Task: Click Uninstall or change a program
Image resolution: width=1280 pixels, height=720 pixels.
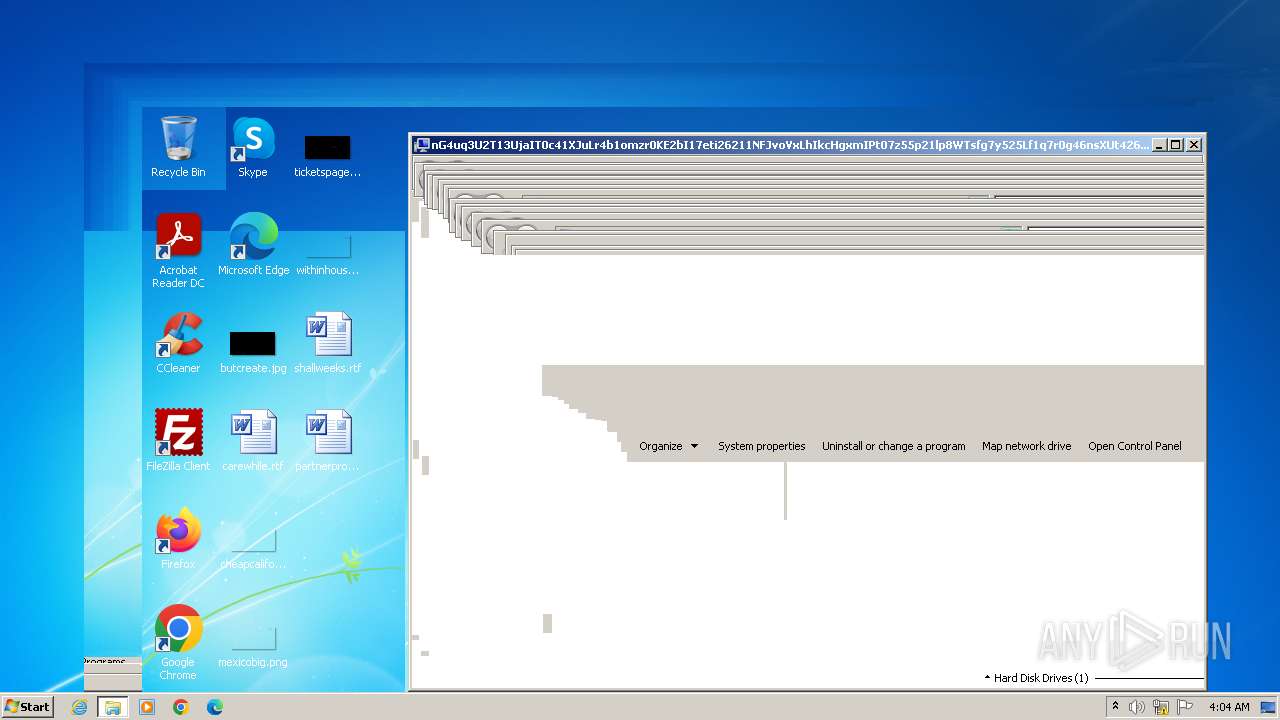Action: 893,446
